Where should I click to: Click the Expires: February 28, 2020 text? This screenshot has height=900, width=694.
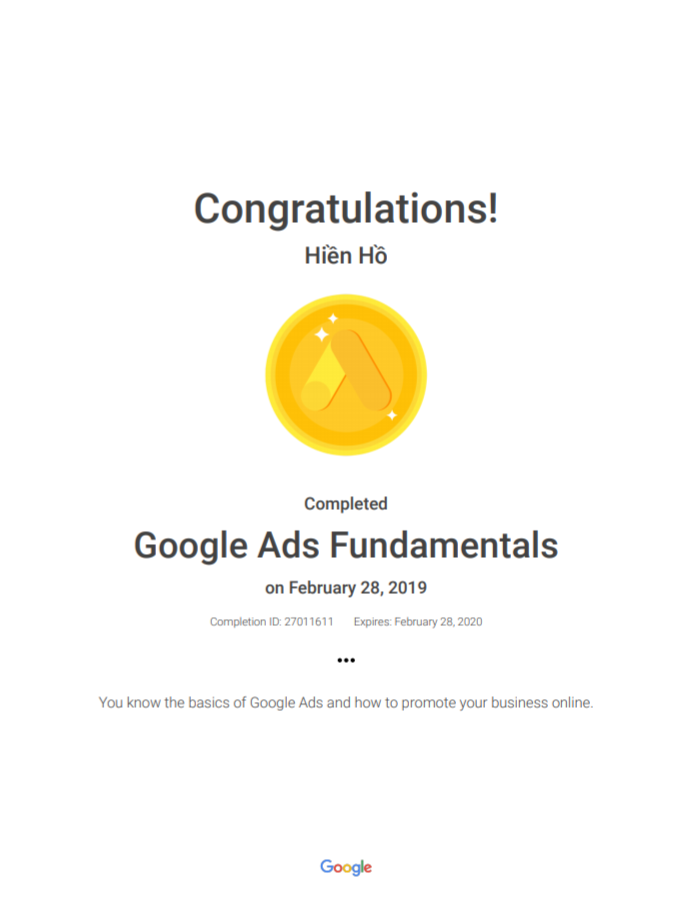418,622
